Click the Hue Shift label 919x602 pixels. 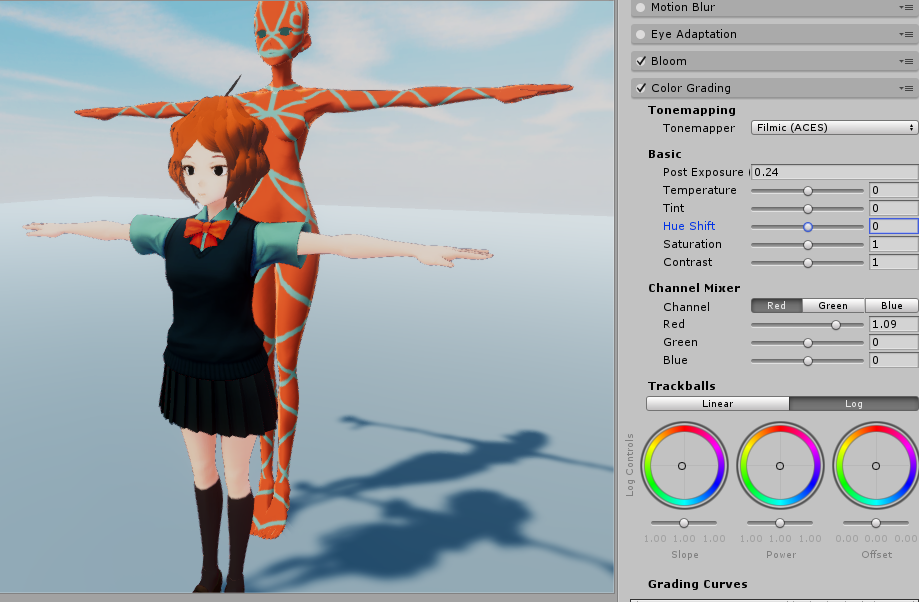(x=689, y=226)
